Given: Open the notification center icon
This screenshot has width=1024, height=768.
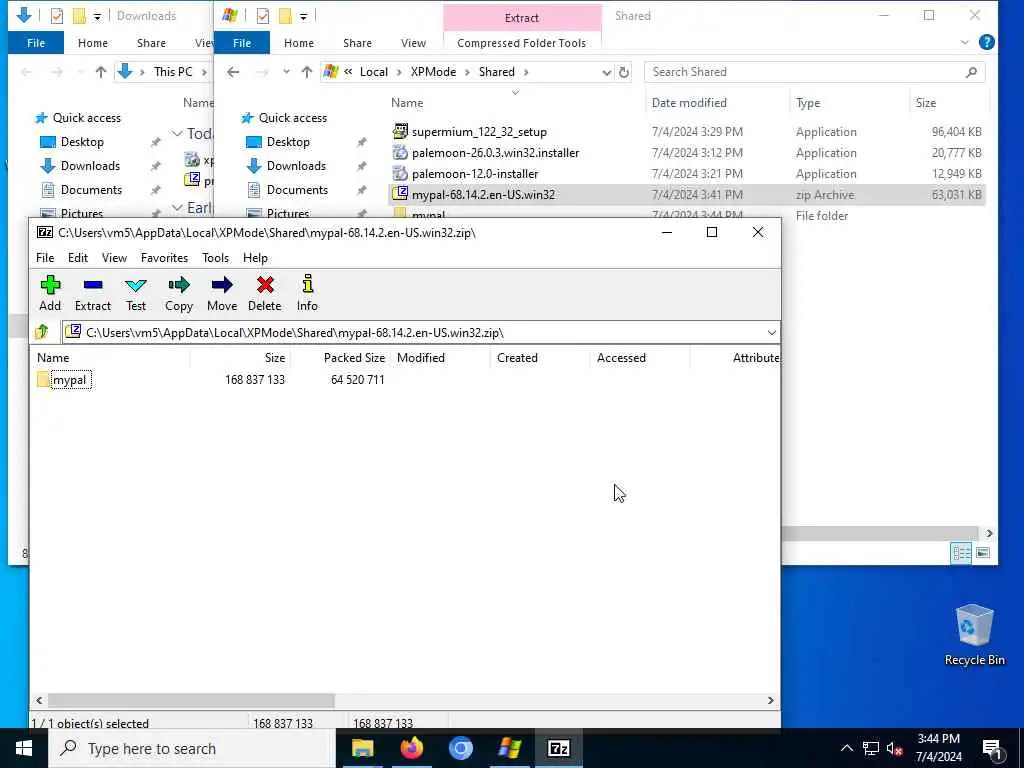Looking at the screenshot, I should point(993,748).
